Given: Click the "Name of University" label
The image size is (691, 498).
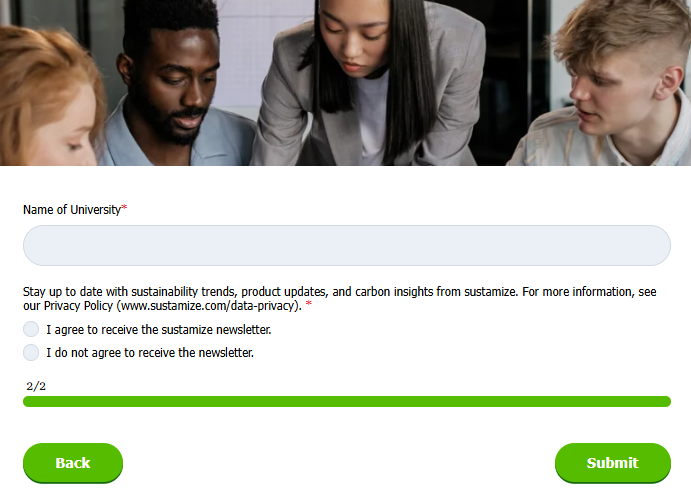Looking at the screenshot, I should coord(72,210).
